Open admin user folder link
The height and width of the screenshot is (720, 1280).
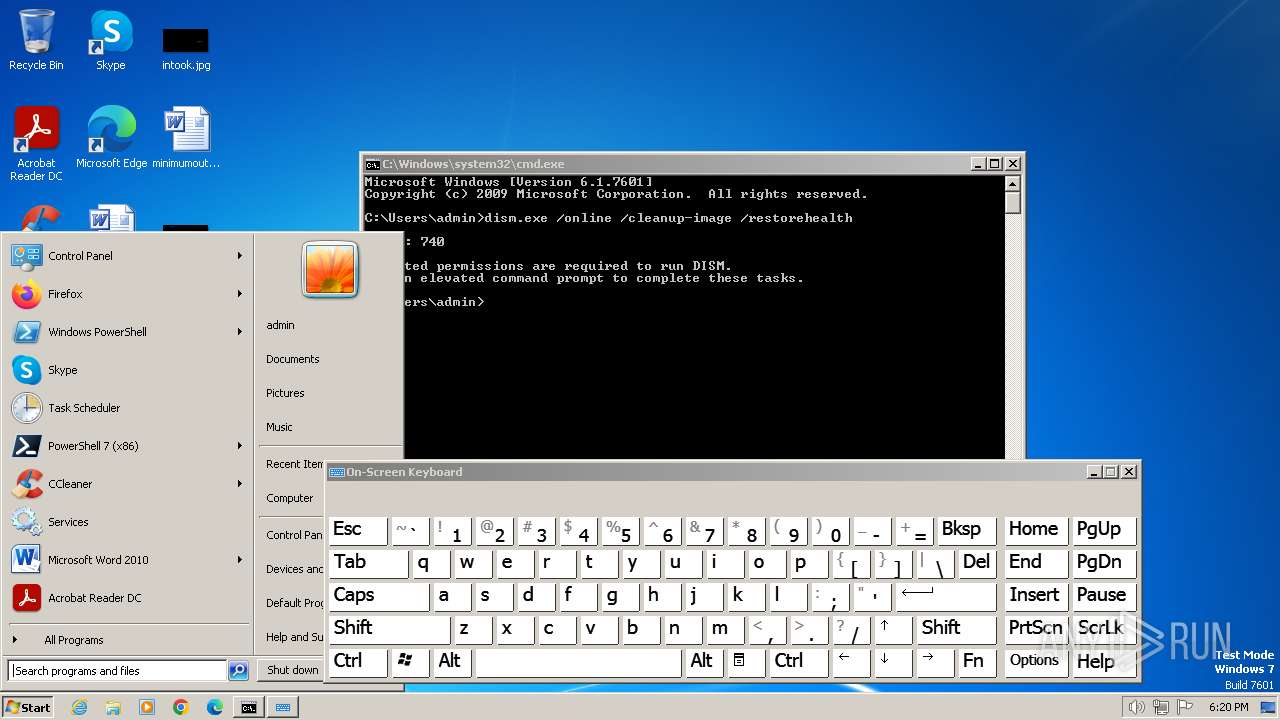[280, 325]
